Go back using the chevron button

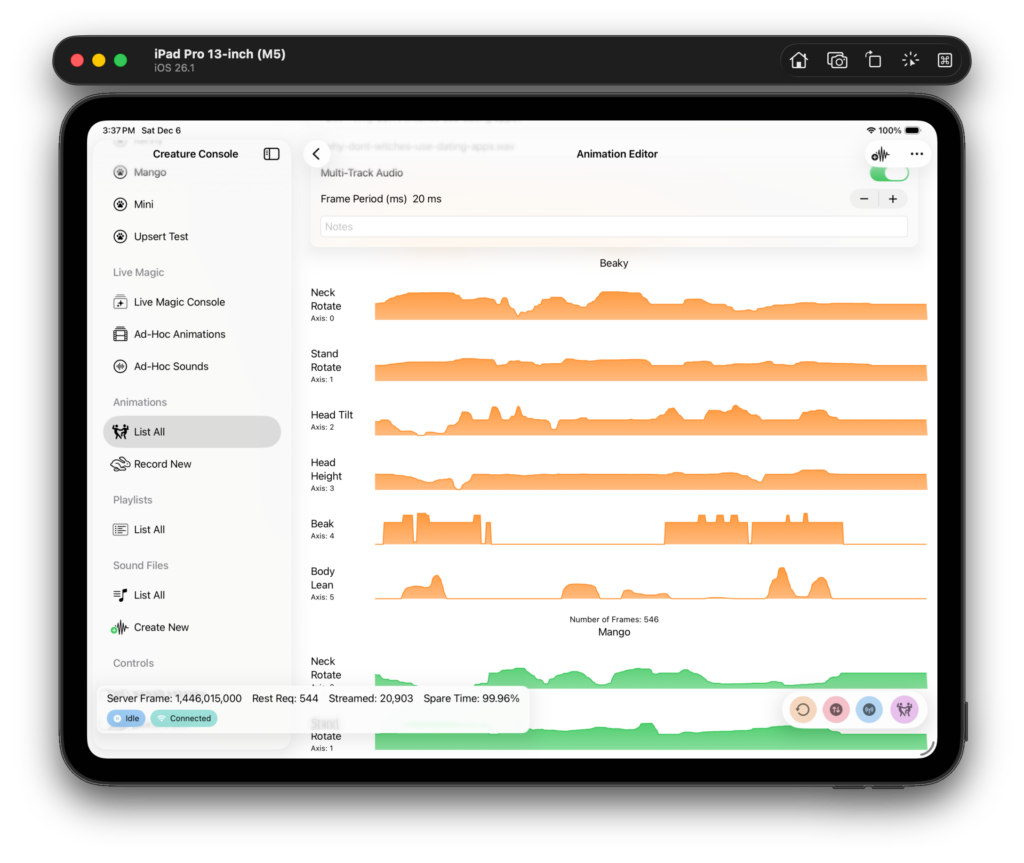317,154
